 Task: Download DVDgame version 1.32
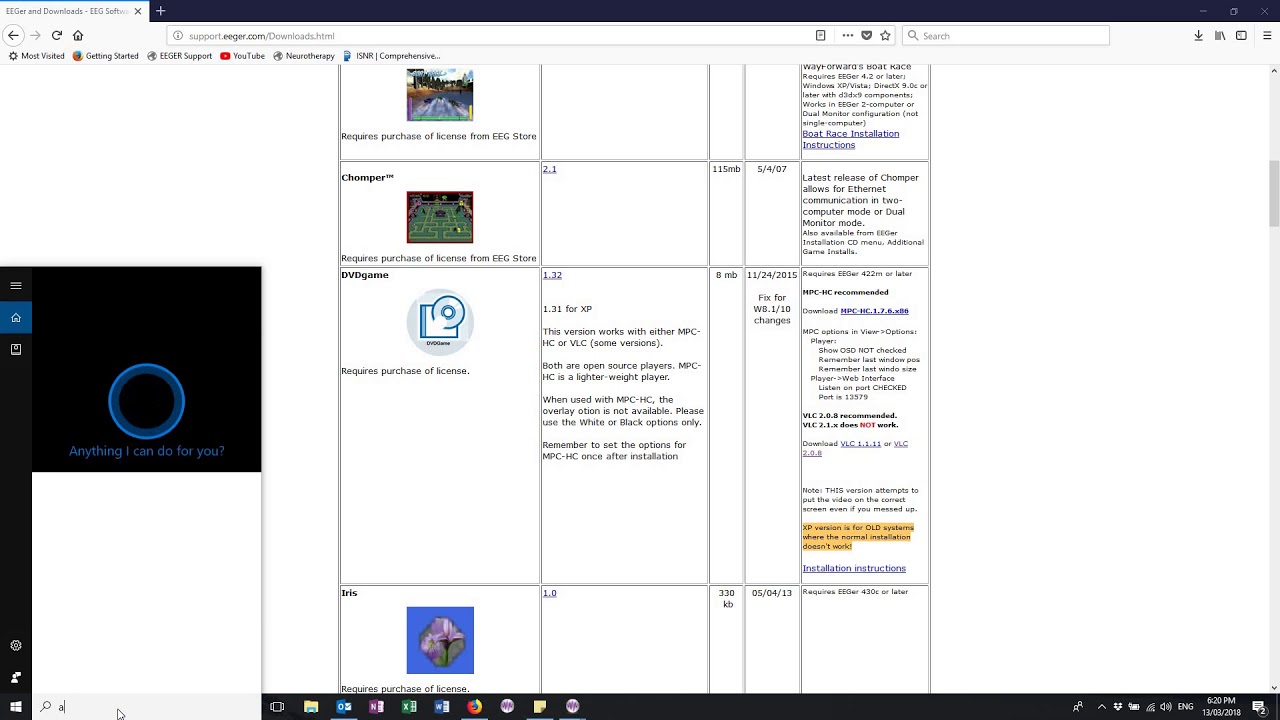coord(552,275)
